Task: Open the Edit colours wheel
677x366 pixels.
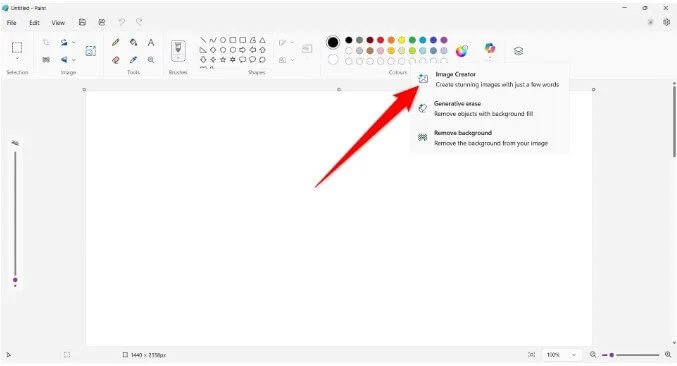Action: pos(462,51)
